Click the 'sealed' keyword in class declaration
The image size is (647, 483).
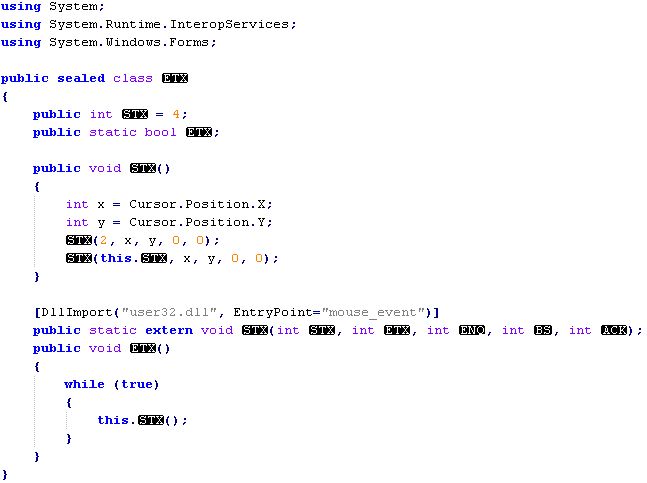tap(81, 78)
